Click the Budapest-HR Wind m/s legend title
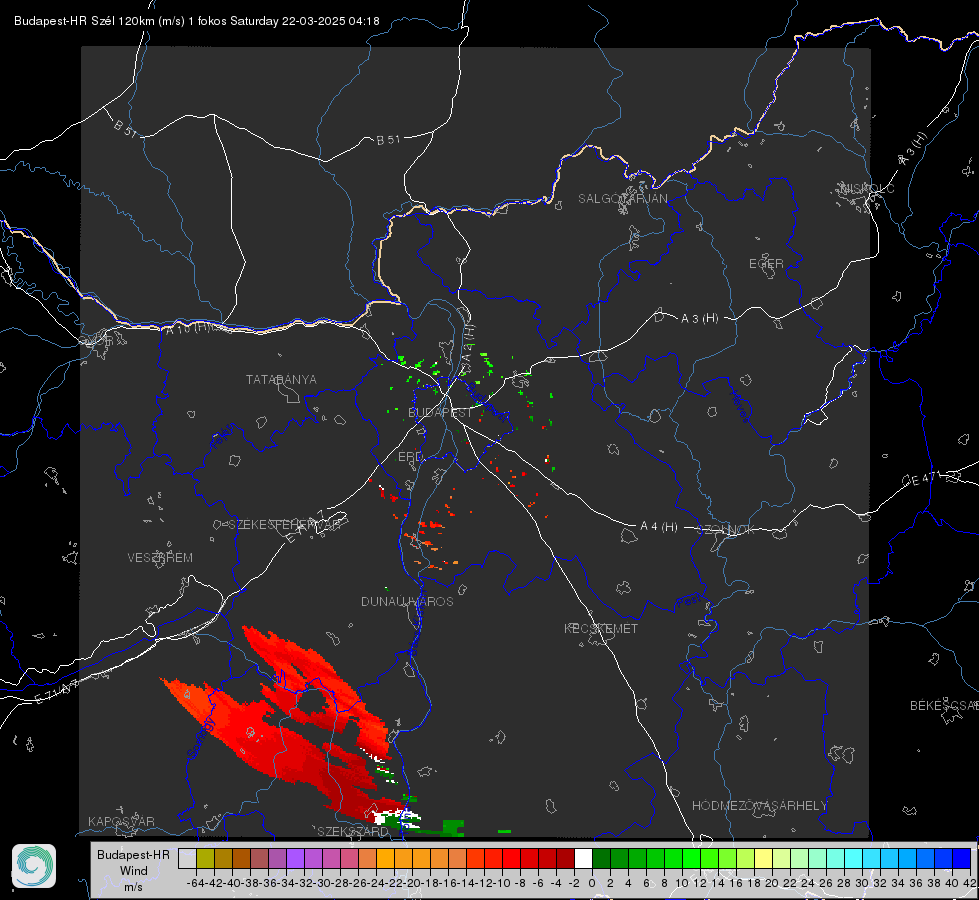The height and width of the screenshot is (900, 979). [x=134, y=871]
